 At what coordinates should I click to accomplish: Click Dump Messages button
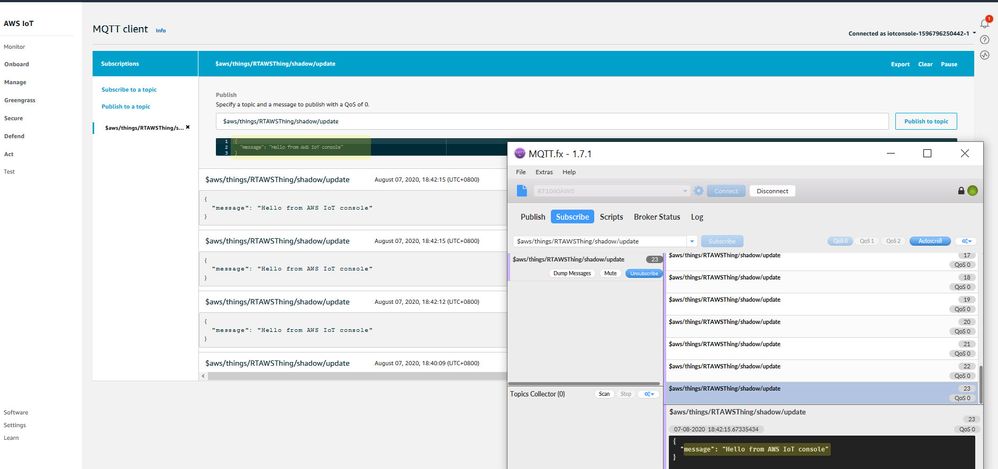(x=572, y=273)
